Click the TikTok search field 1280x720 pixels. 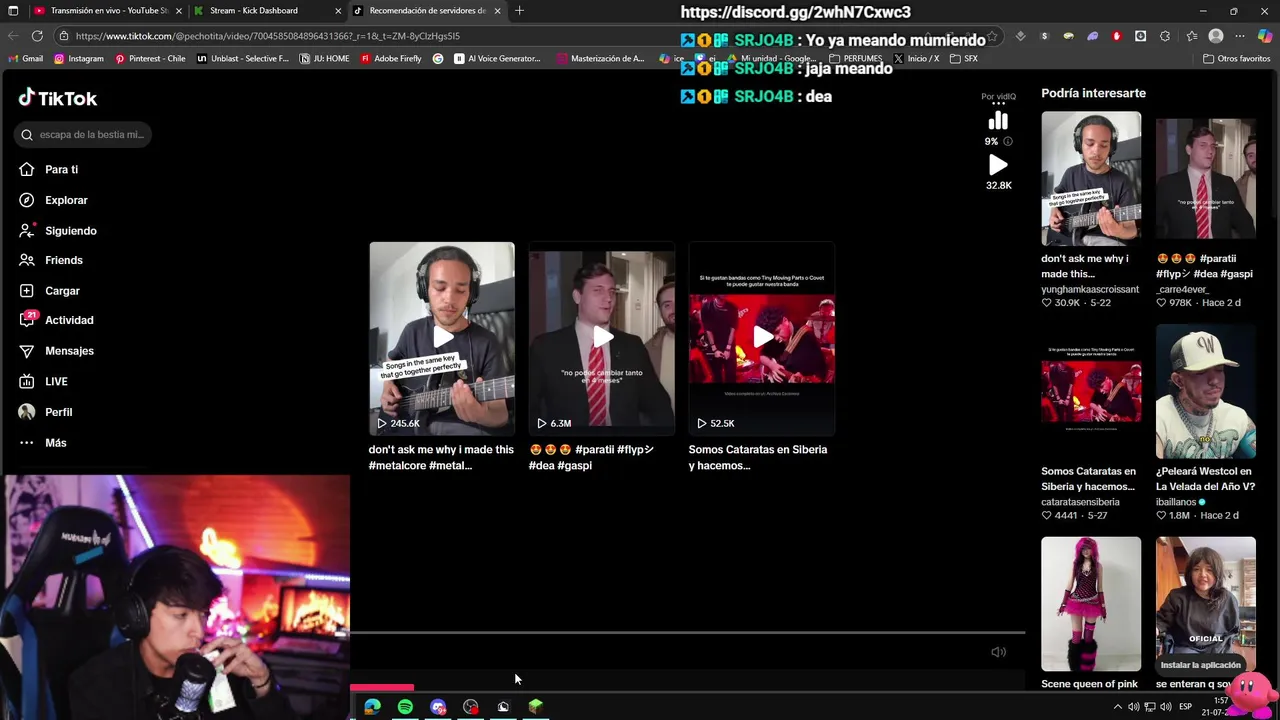[x=83, y=134]
